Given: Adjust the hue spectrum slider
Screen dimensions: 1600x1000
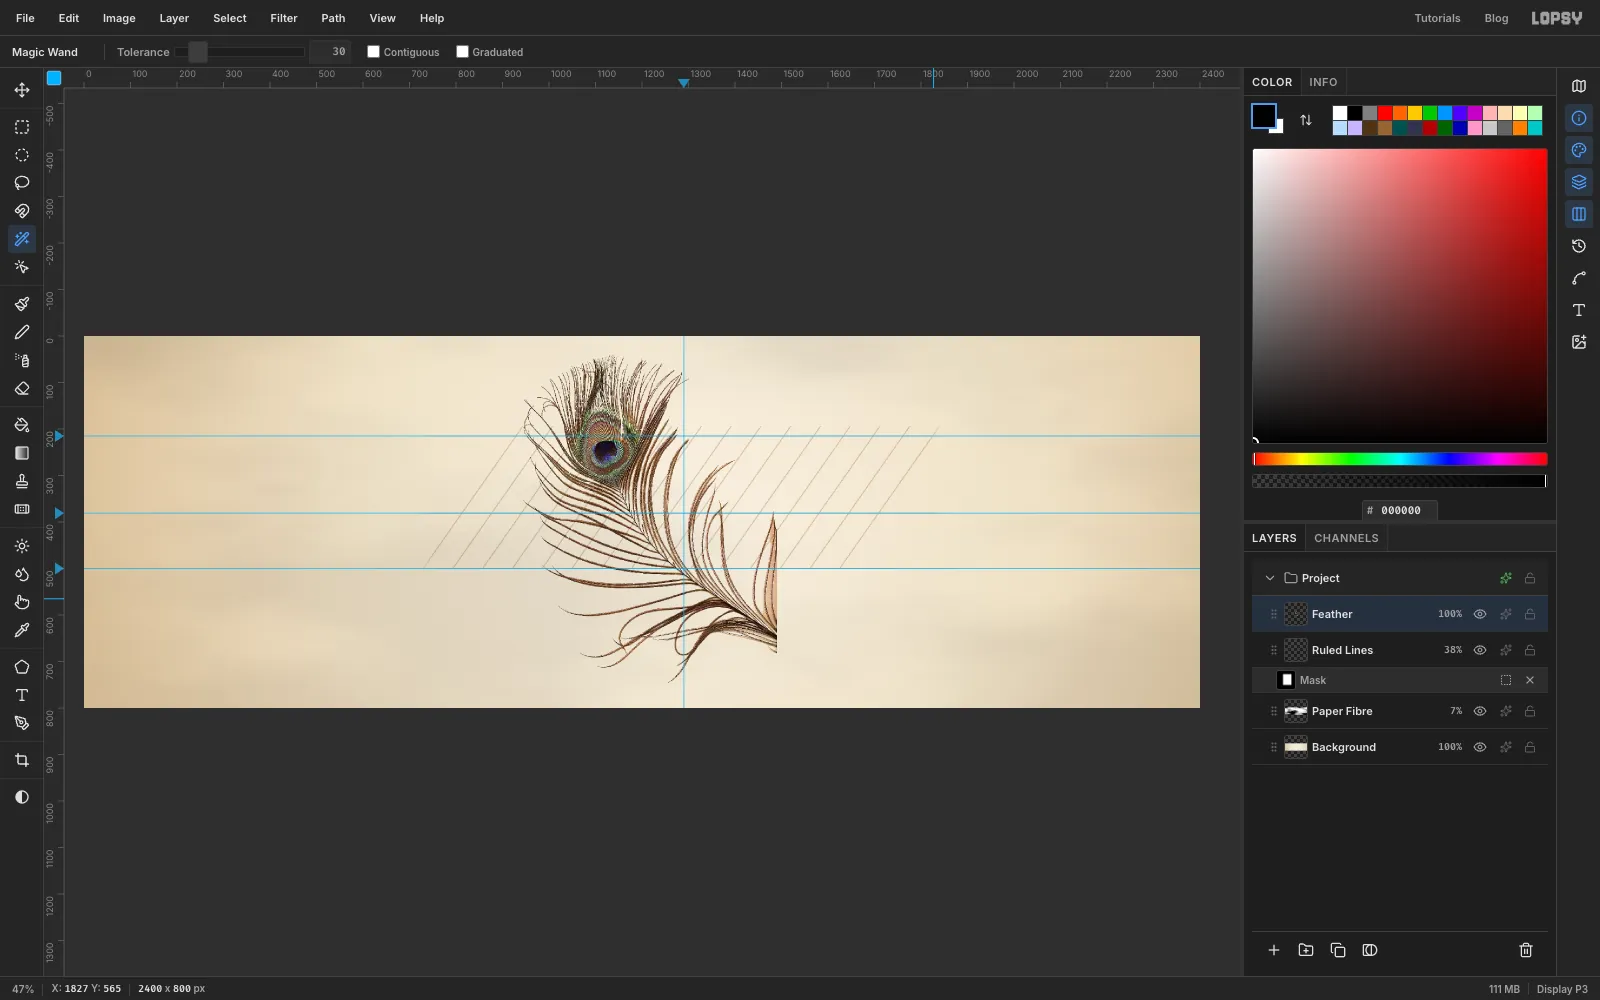Looking at the screenshot, I should pos(1400,459).
